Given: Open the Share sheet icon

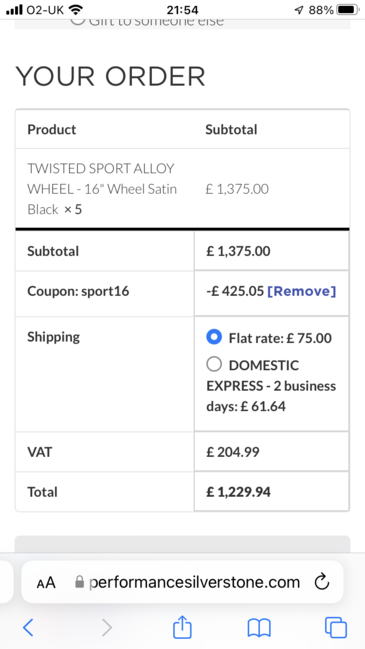Looking at the screenshot, I should coord(182,626).
